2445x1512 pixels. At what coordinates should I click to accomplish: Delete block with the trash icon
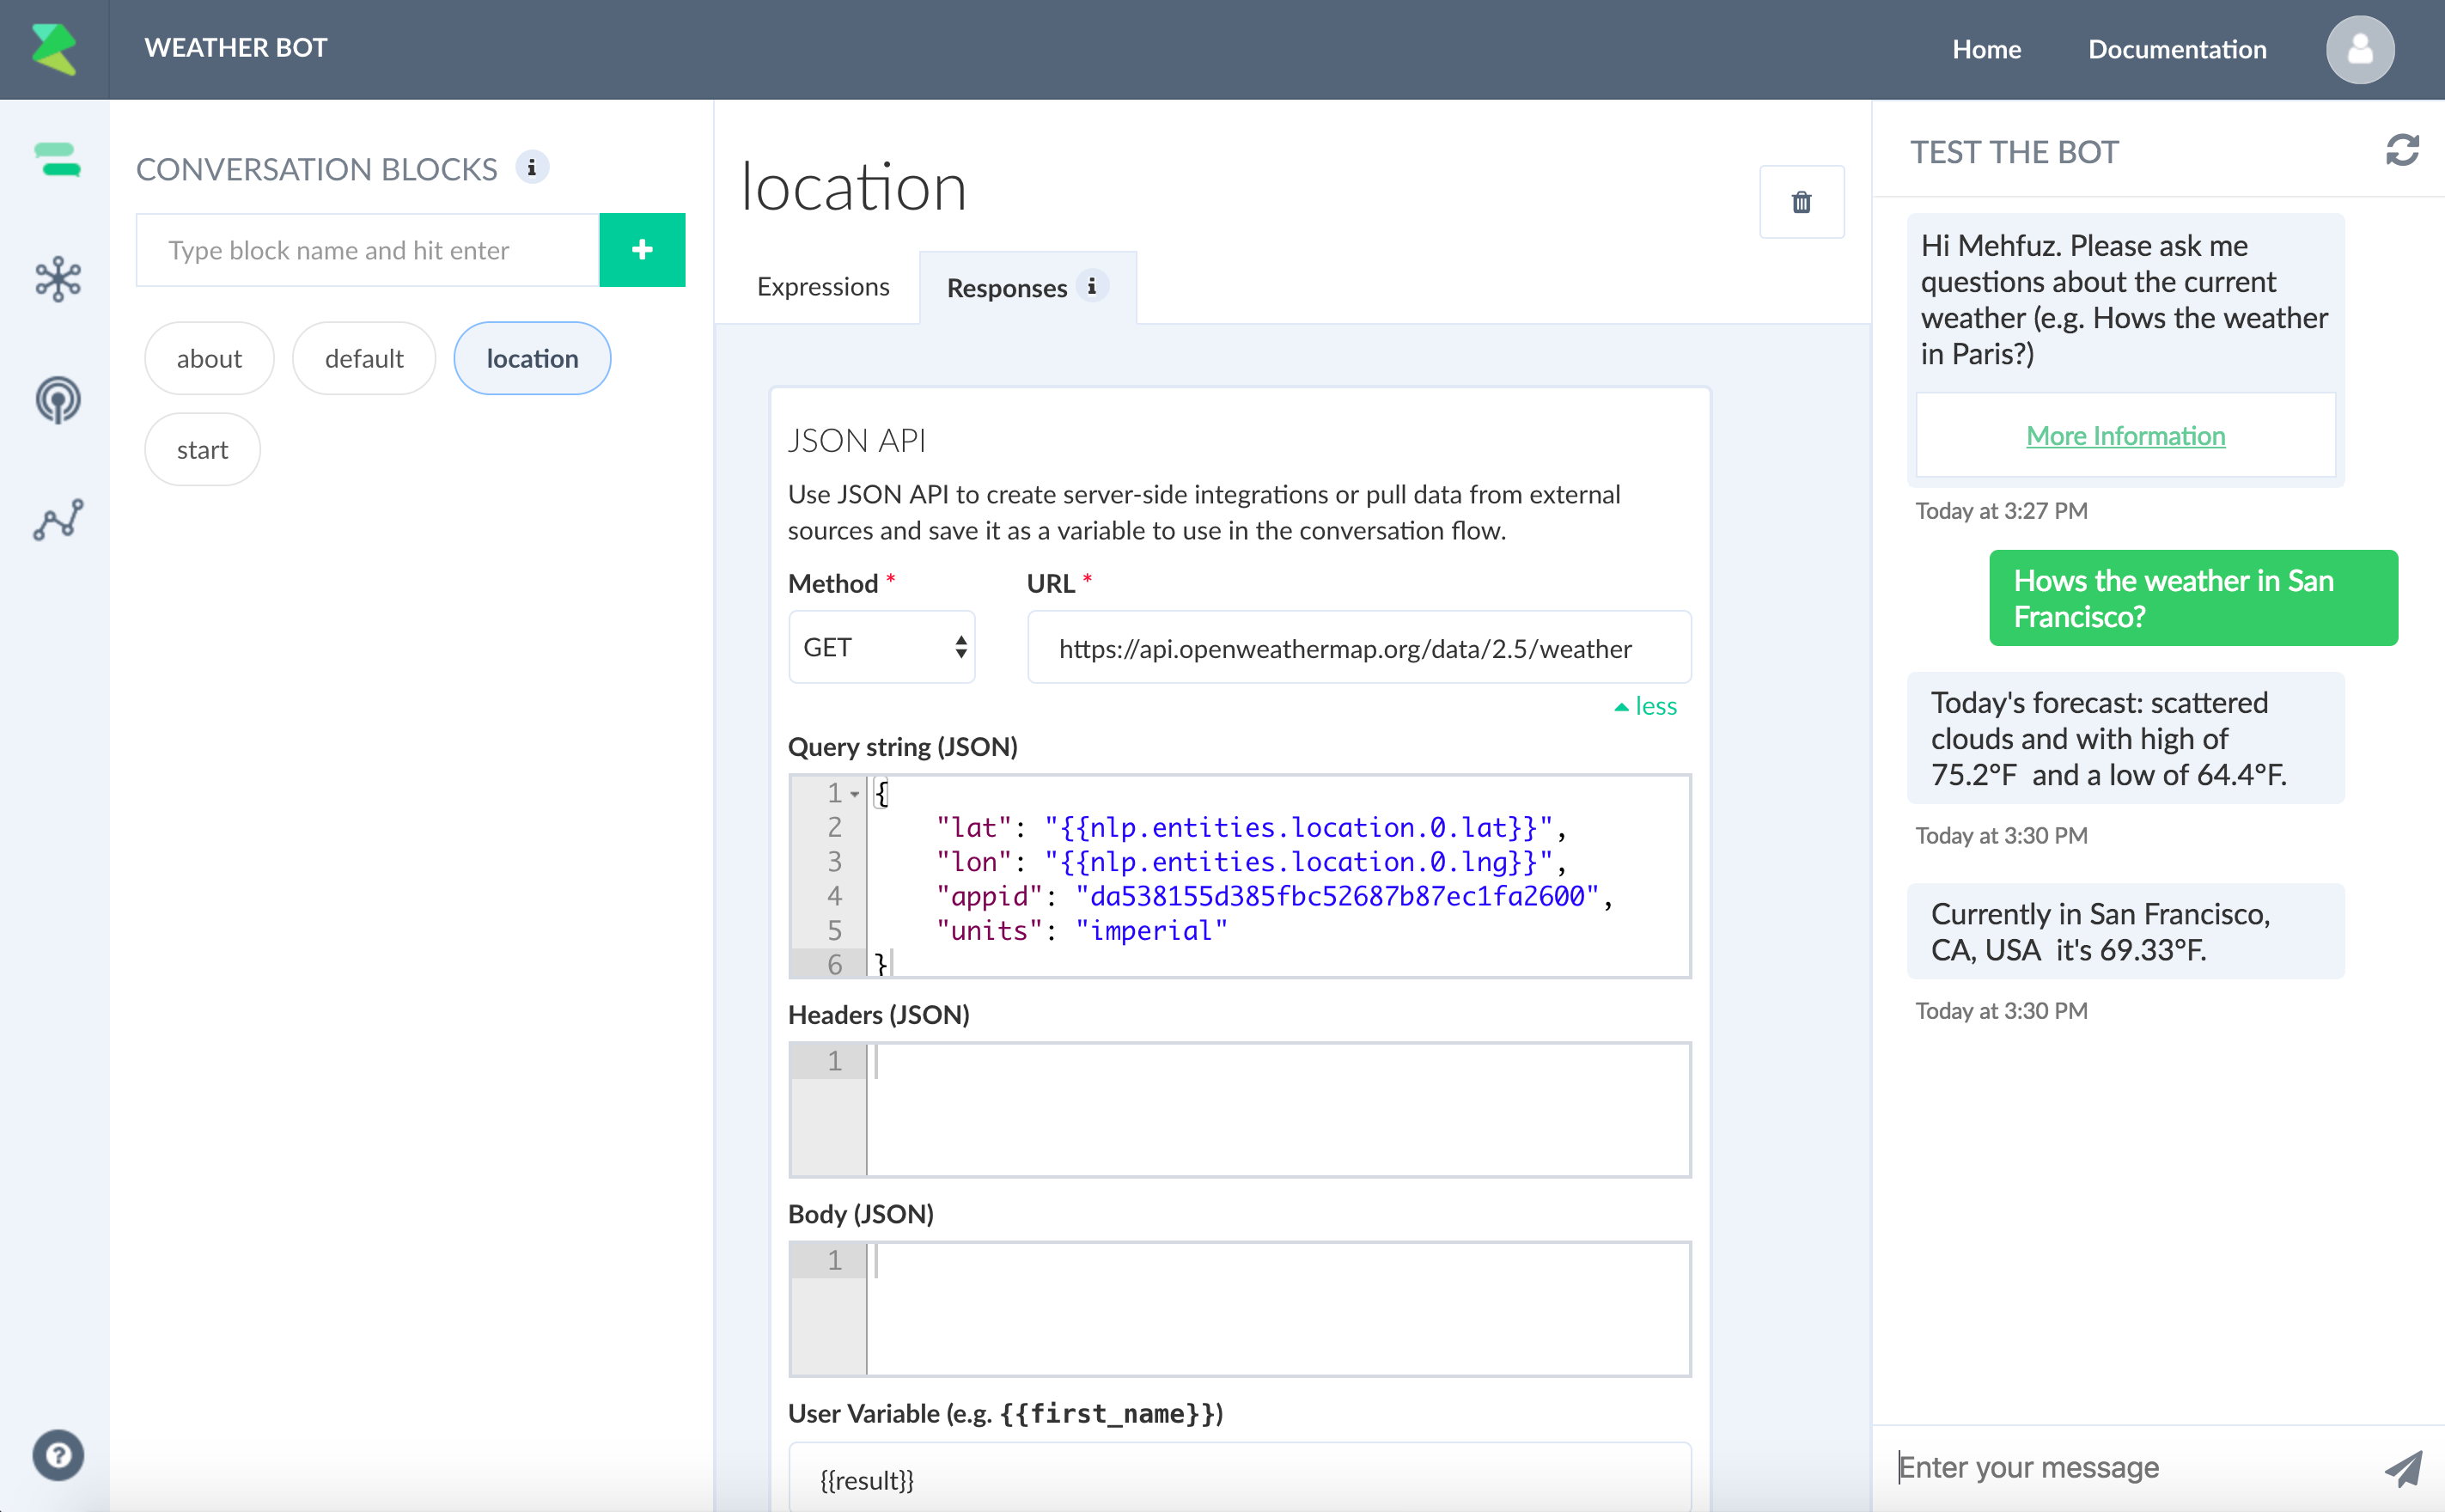(1801, 202)
